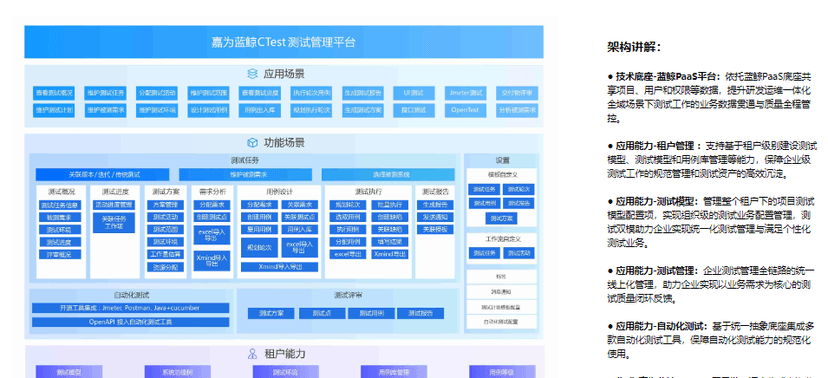This screenshot has width=828, height=378.
Task: Select 评审概况 under 测试概况
Action: pyautogui.click(x=60, y=254)
